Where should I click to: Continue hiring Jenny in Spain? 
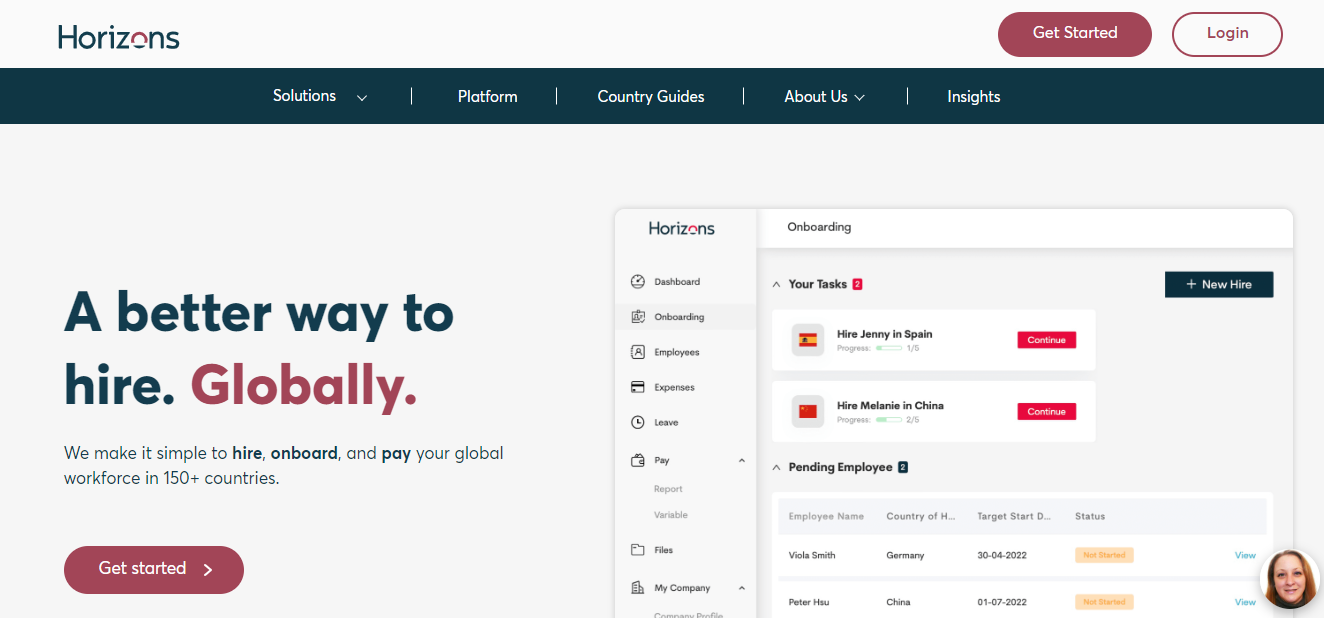[x=1046, y=340]
